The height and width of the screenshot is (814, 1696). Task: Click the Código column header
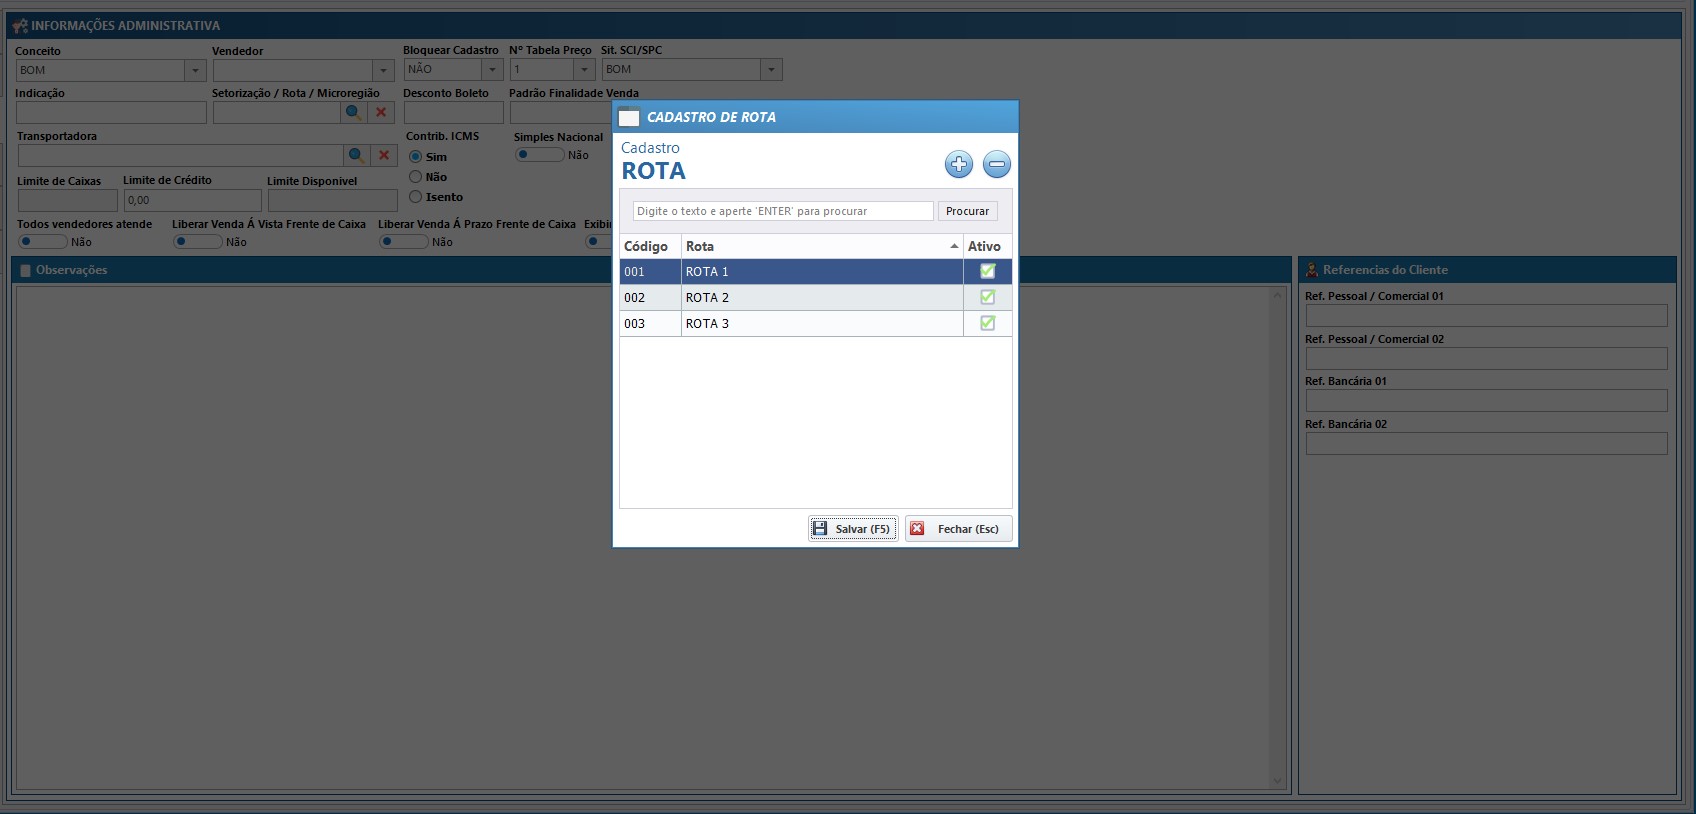(648, 246)
